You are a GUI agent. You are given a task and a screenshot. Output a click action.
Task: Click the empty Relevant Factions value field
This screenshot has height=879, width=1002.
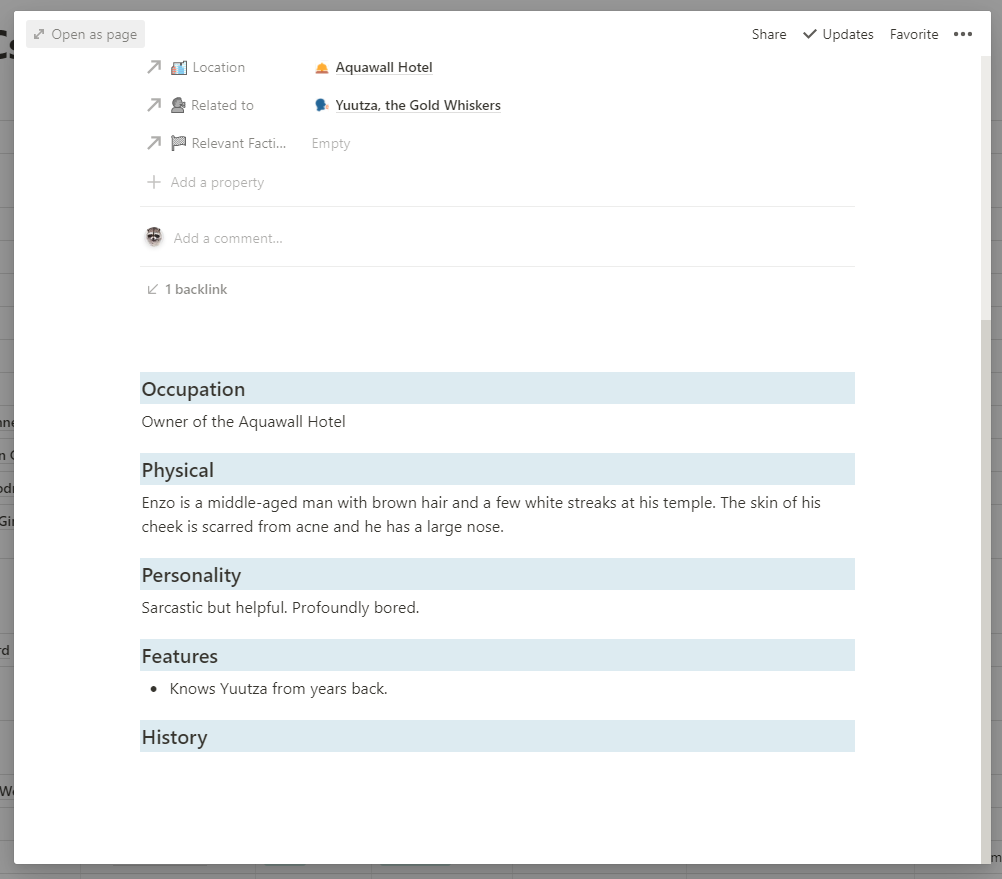pos(331,143)
